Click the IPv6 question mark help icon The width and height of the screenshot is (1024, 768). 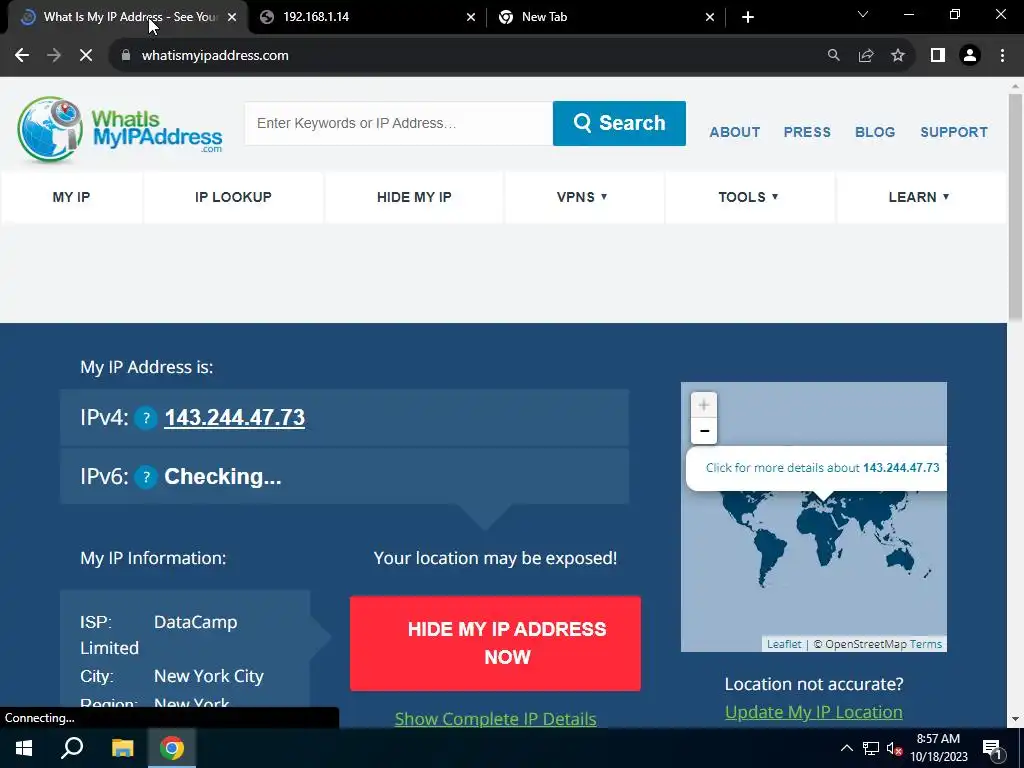pyautogui.click(x=146, y=477)
